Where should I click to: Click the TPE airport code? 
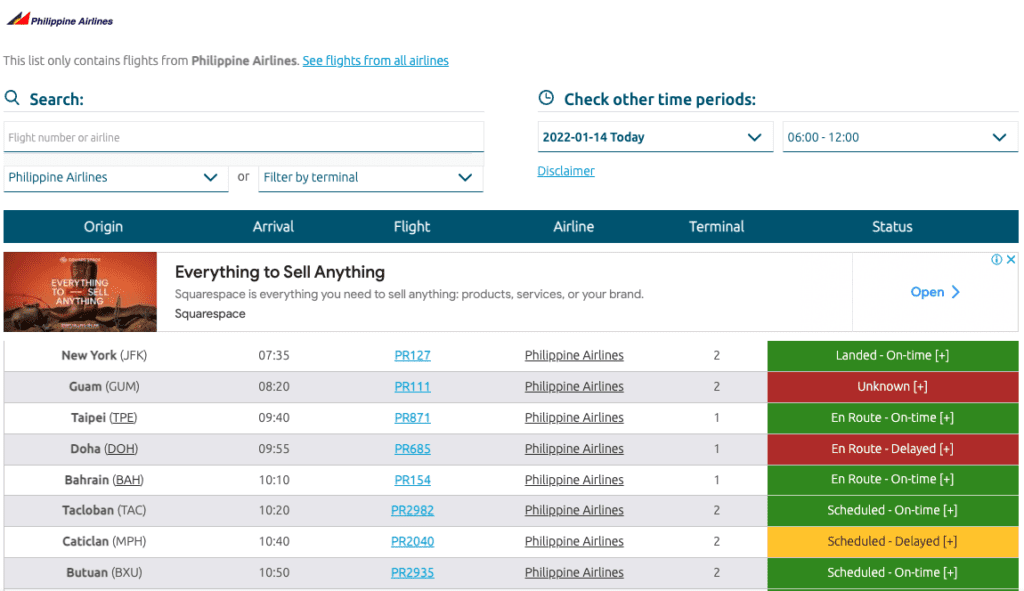(123, 418)
